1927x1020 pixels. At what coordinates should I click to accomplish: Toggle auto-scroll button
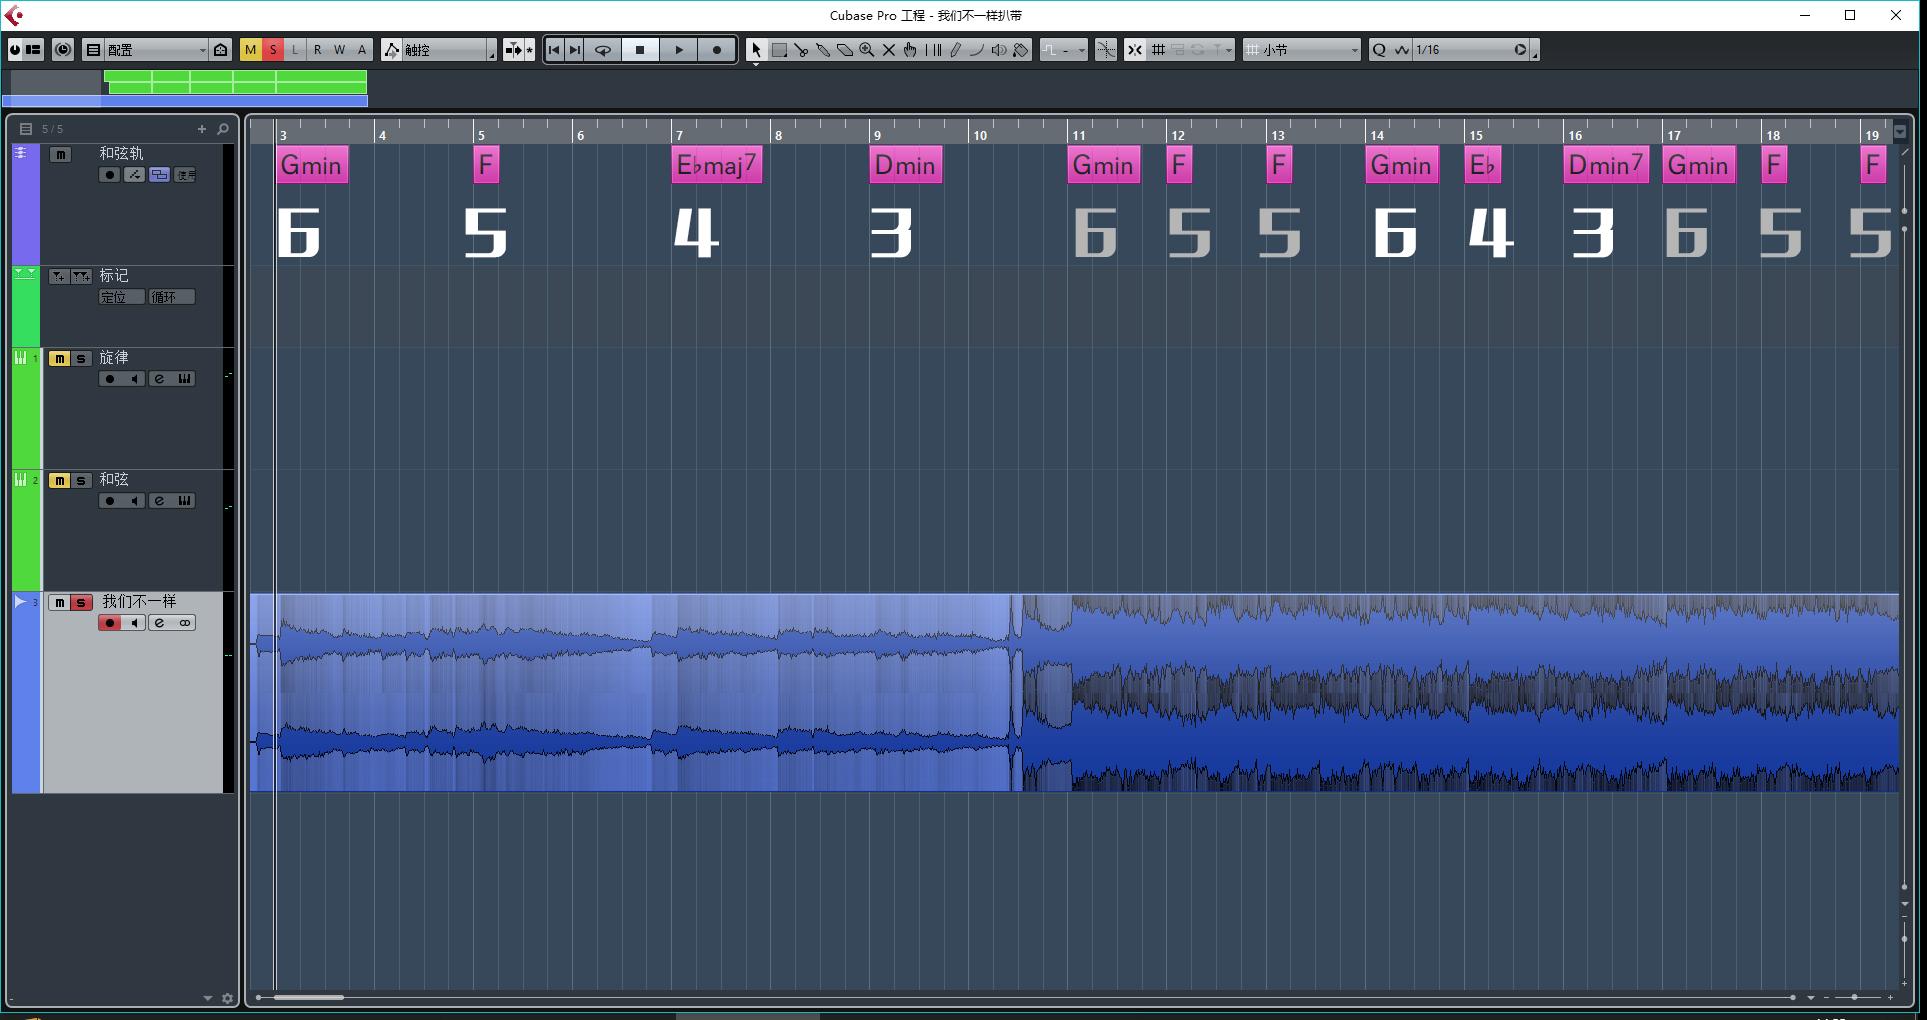(x=513, y=49)
